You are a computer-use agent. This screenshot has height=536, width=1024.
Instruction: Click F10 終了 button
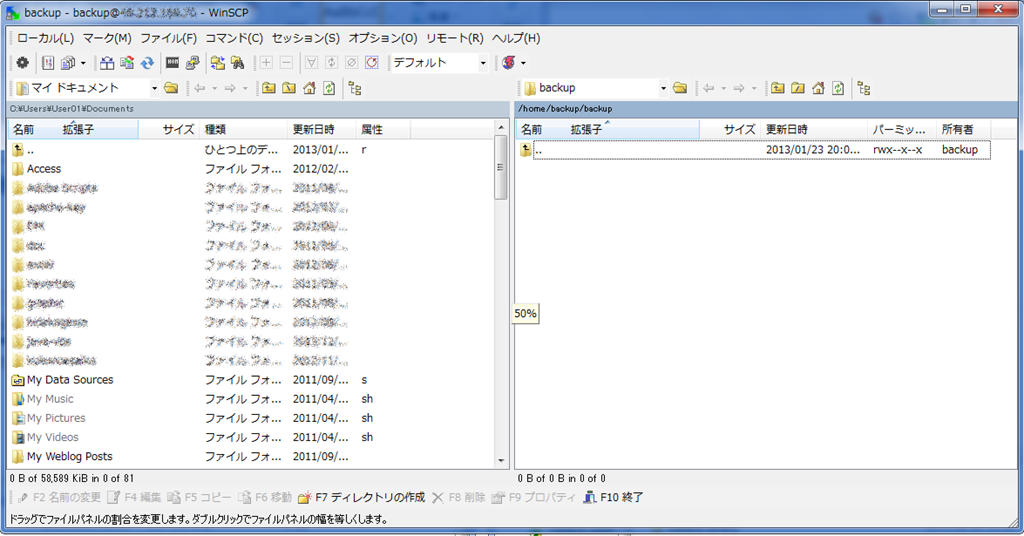pyautogui.click(x=613, y=497)
